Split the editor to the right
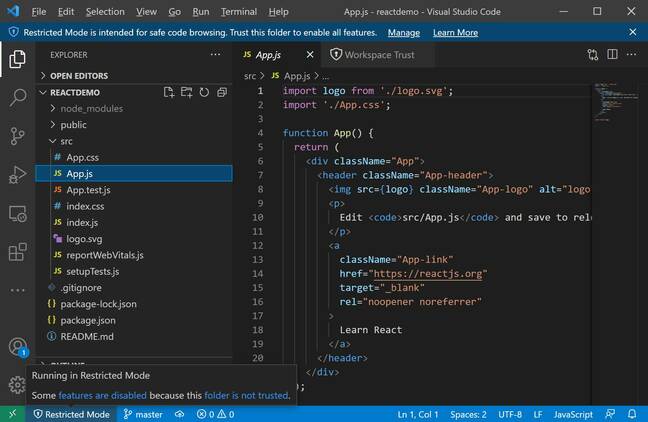The image size is (648, 422). tap(612, 55)
